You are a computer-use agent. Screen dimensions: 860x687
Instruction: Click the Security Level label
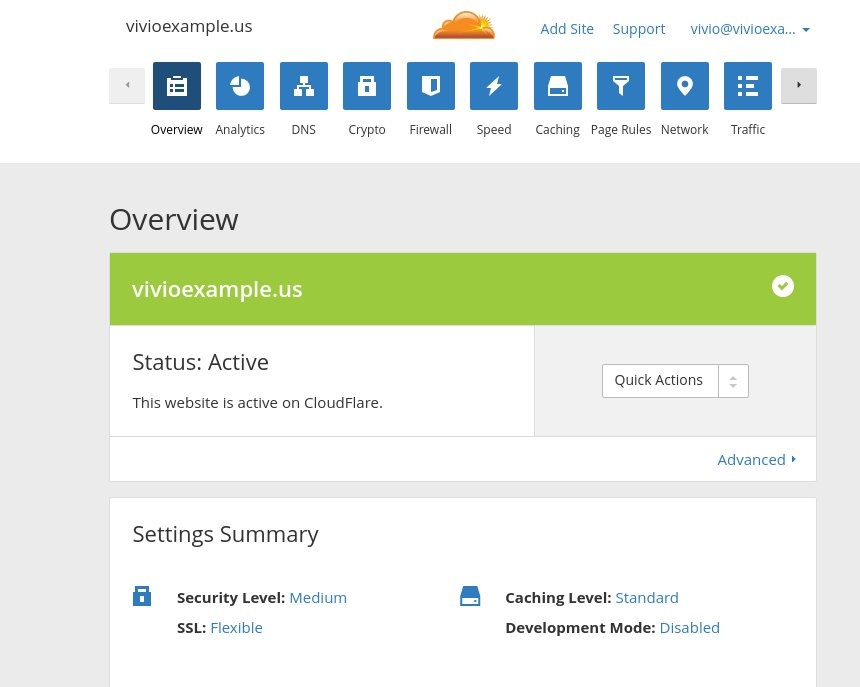(231, 598)
